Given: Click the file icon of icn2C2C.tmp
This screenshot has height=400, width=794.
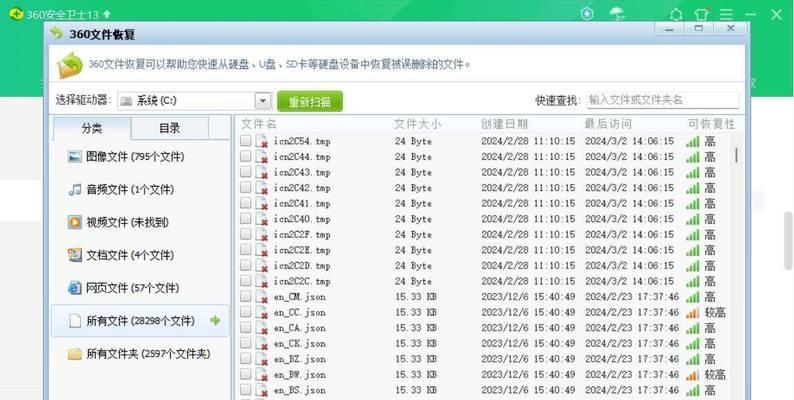Looking at the screenshot, I should pos(261,281).
